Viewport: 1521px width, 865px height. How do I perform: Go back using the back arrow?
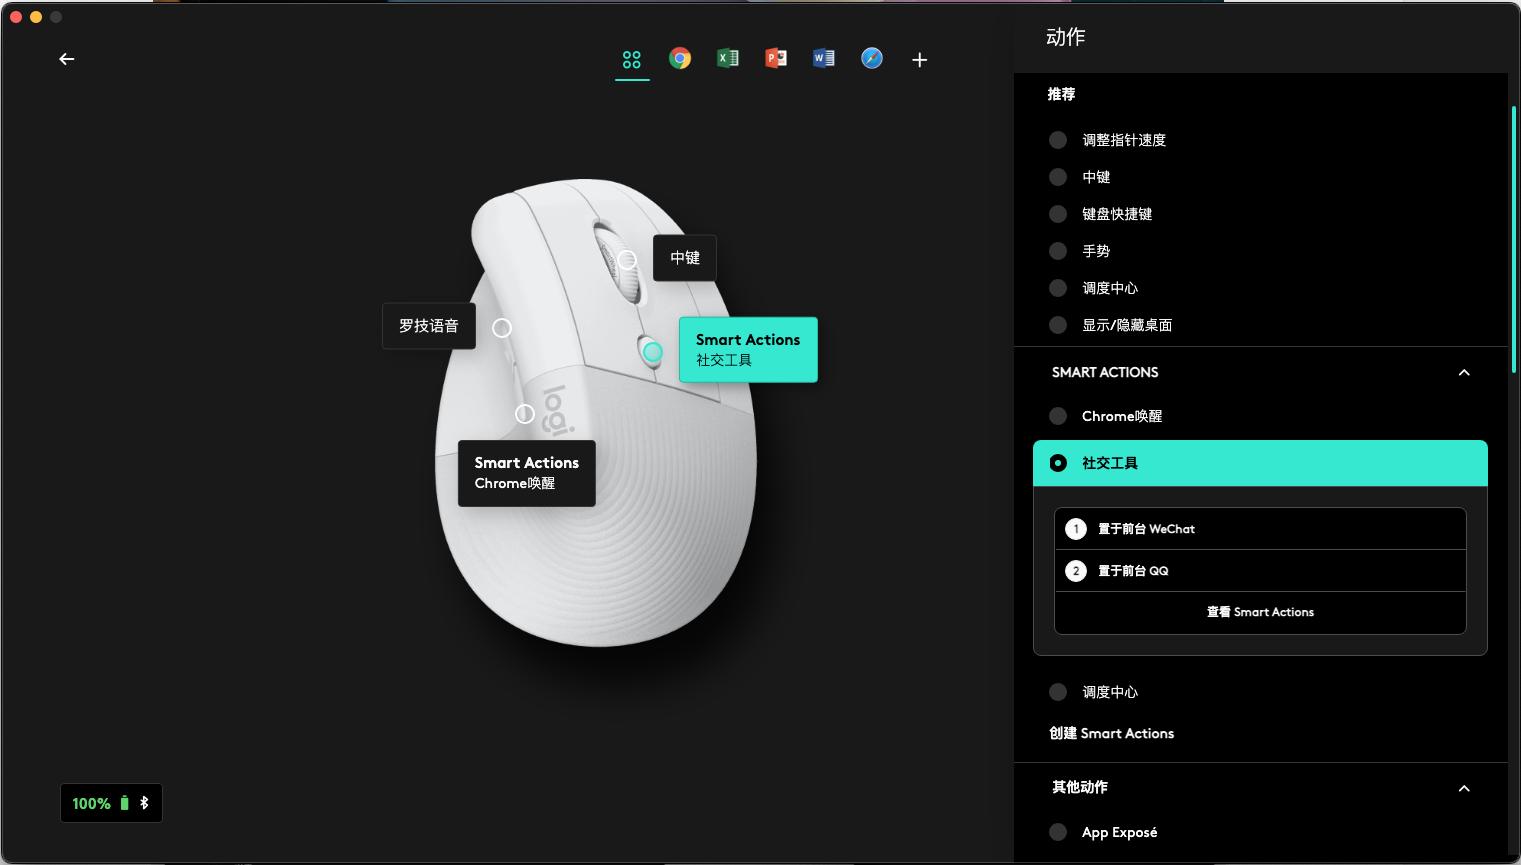tap(66, 59)
